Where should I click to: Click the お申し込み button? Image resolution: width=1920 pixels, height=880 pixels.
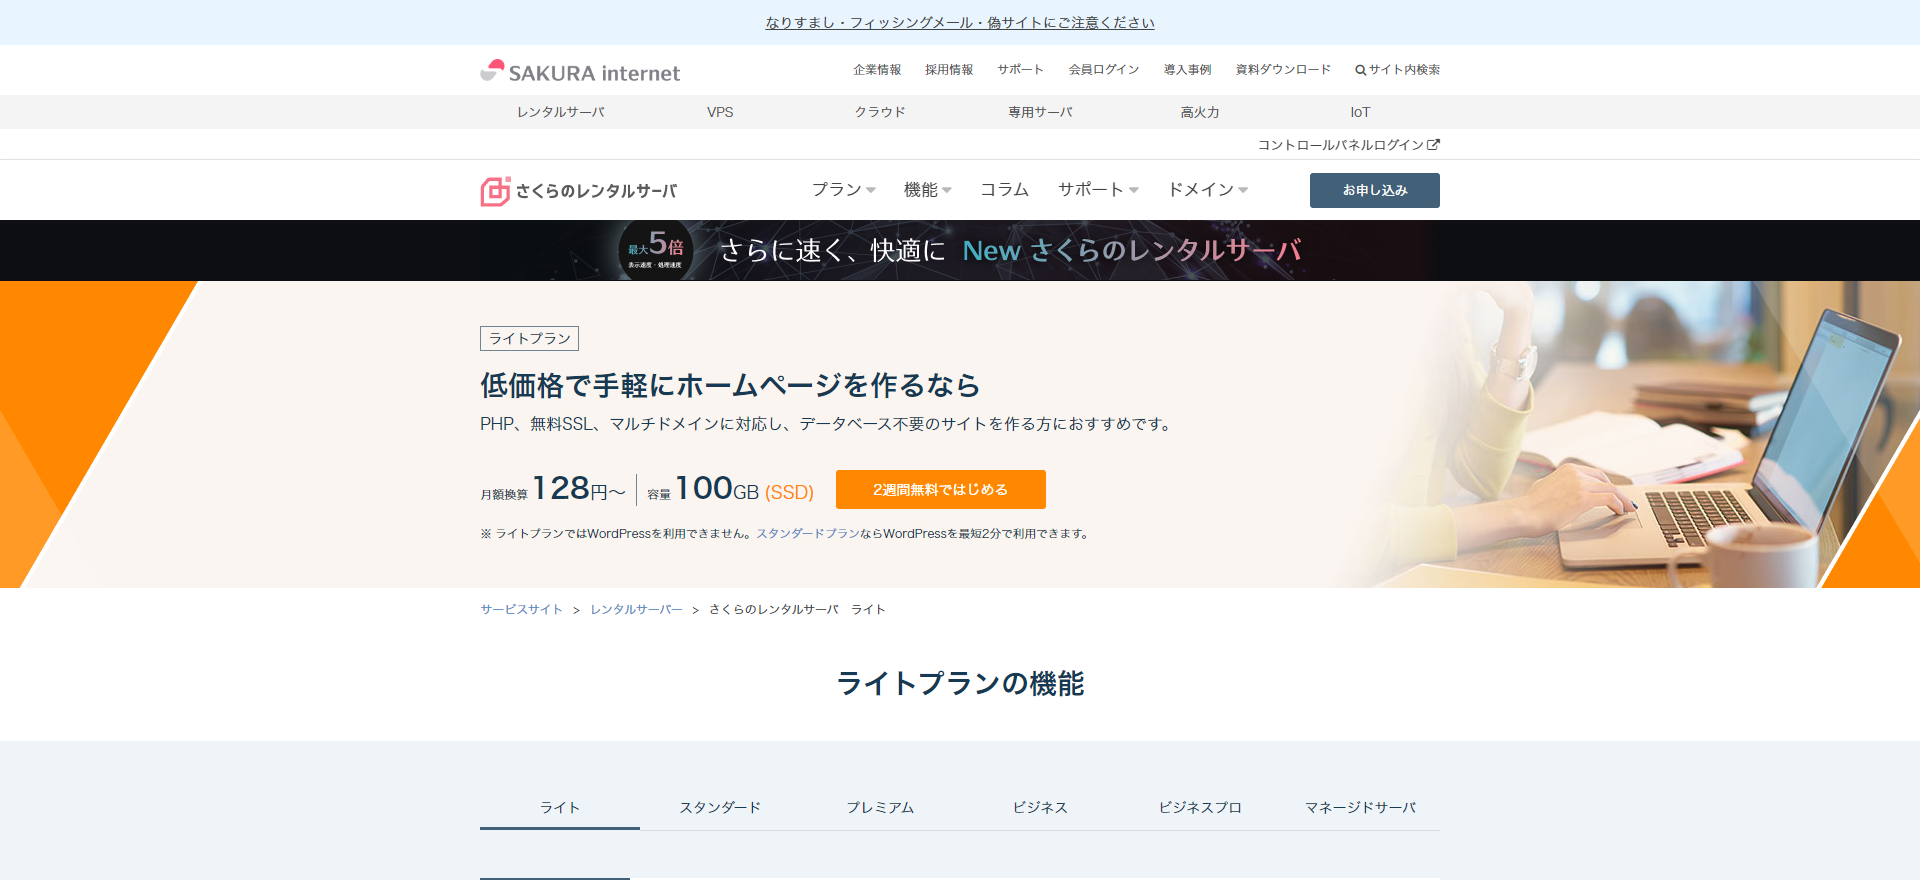coord(1374,190)
